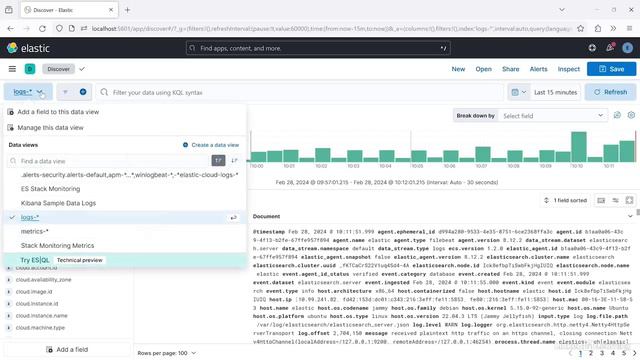Click the Add a field button at bottom
Image resolution: width=640 pixels, height=360 pixels.
[x=67, y=350]
